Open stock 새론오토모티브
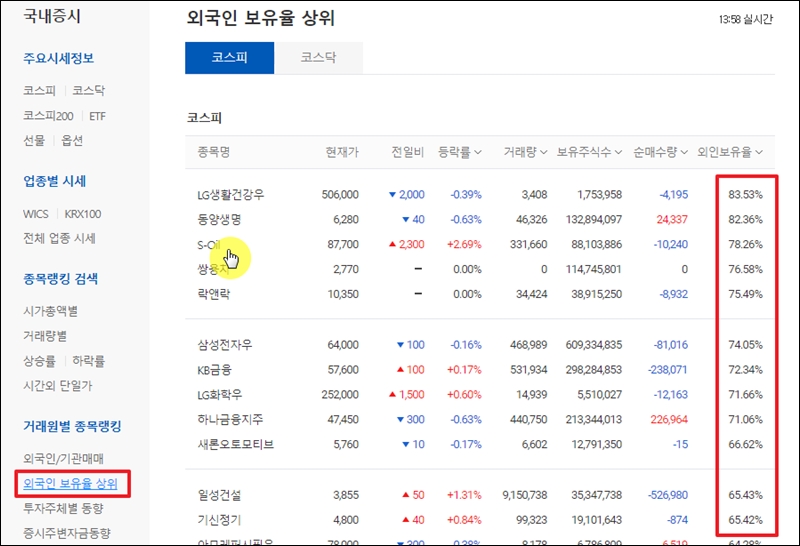Viewport: 800px width, 546px height. pos(236,444)
